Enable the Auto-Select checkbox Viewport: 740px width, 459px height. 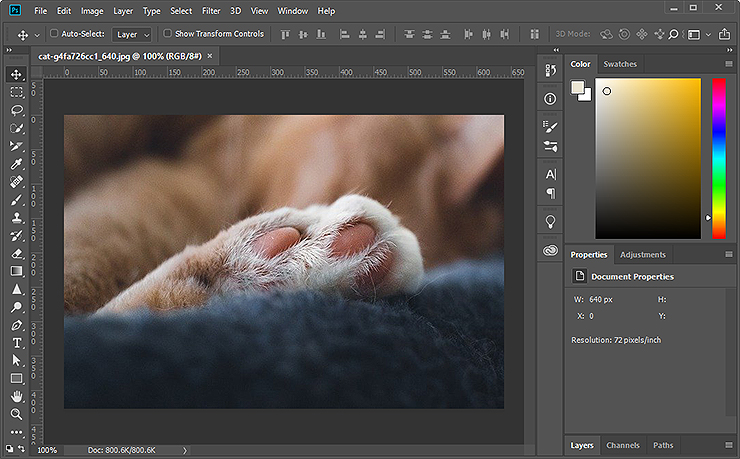[54, 33]
